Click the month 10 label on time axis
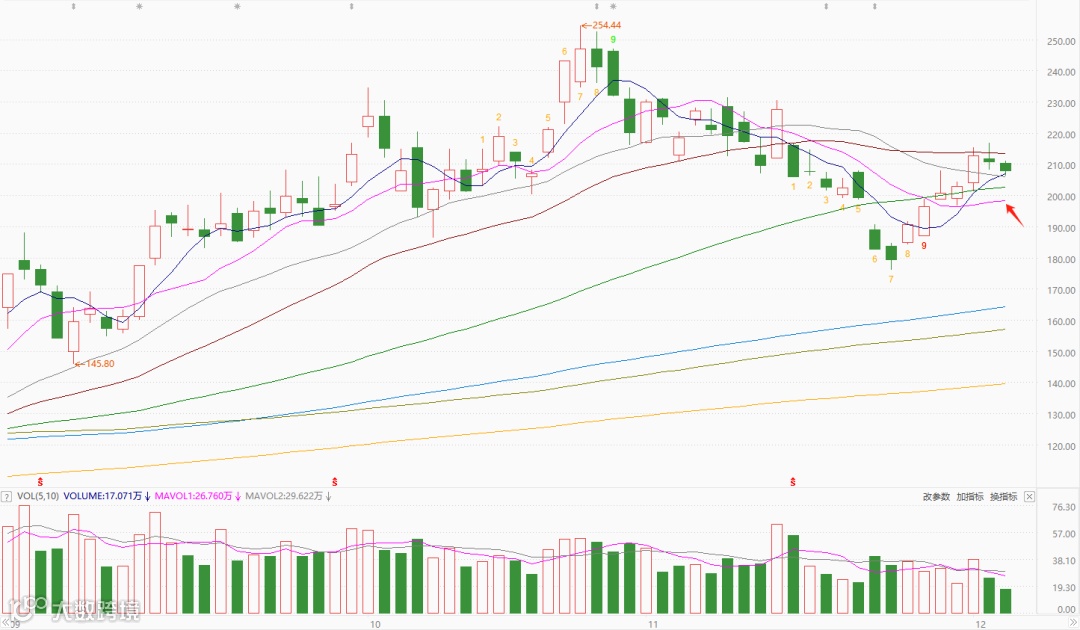The height and width of the screenshot is (630, 1080). pyautogui.click(x=375, y=624)
